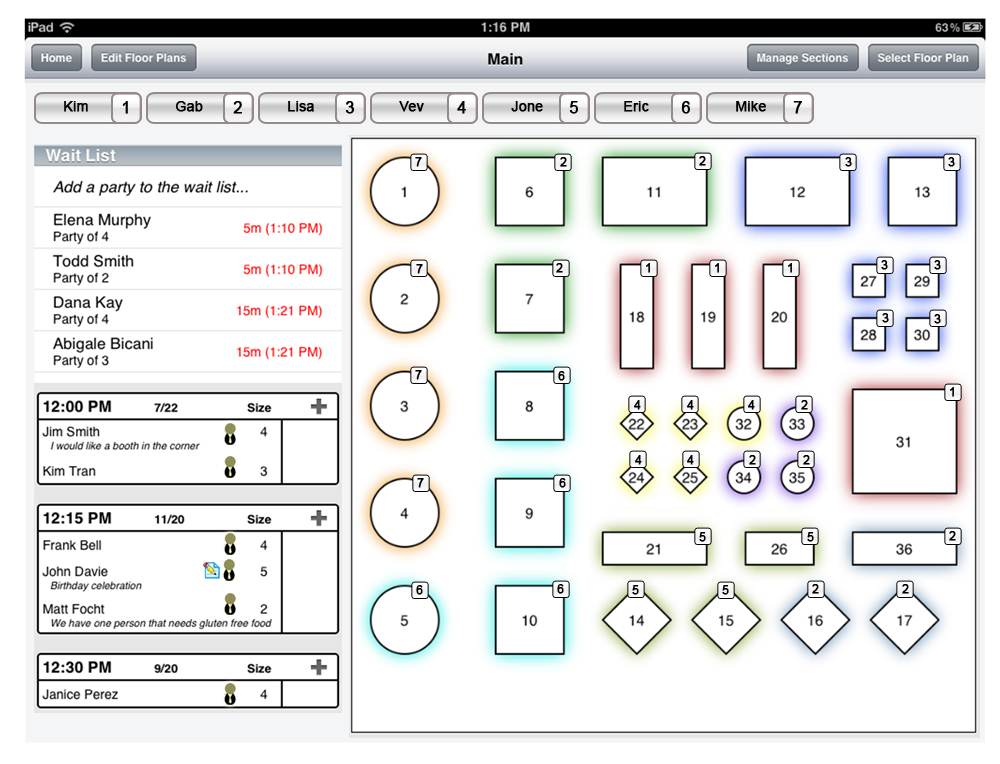1000x764 pixels.
Task: Select tall table 19
Action: click(708, 316)
